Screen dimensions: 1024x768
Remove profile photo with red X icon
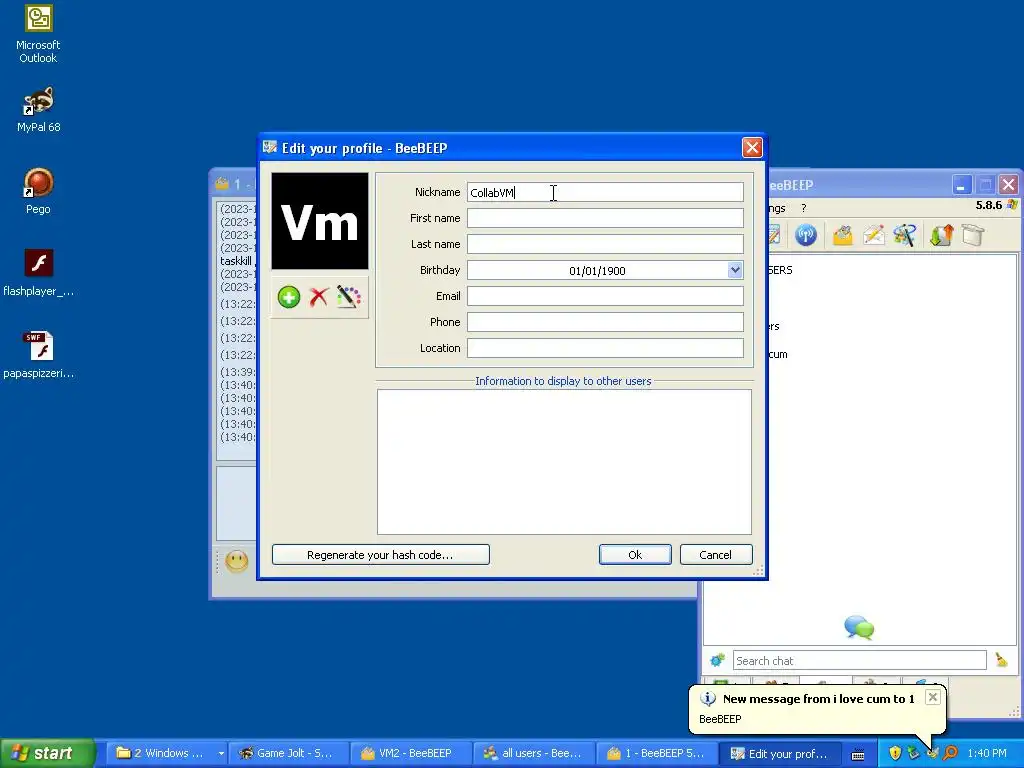(x=319, y=297)
